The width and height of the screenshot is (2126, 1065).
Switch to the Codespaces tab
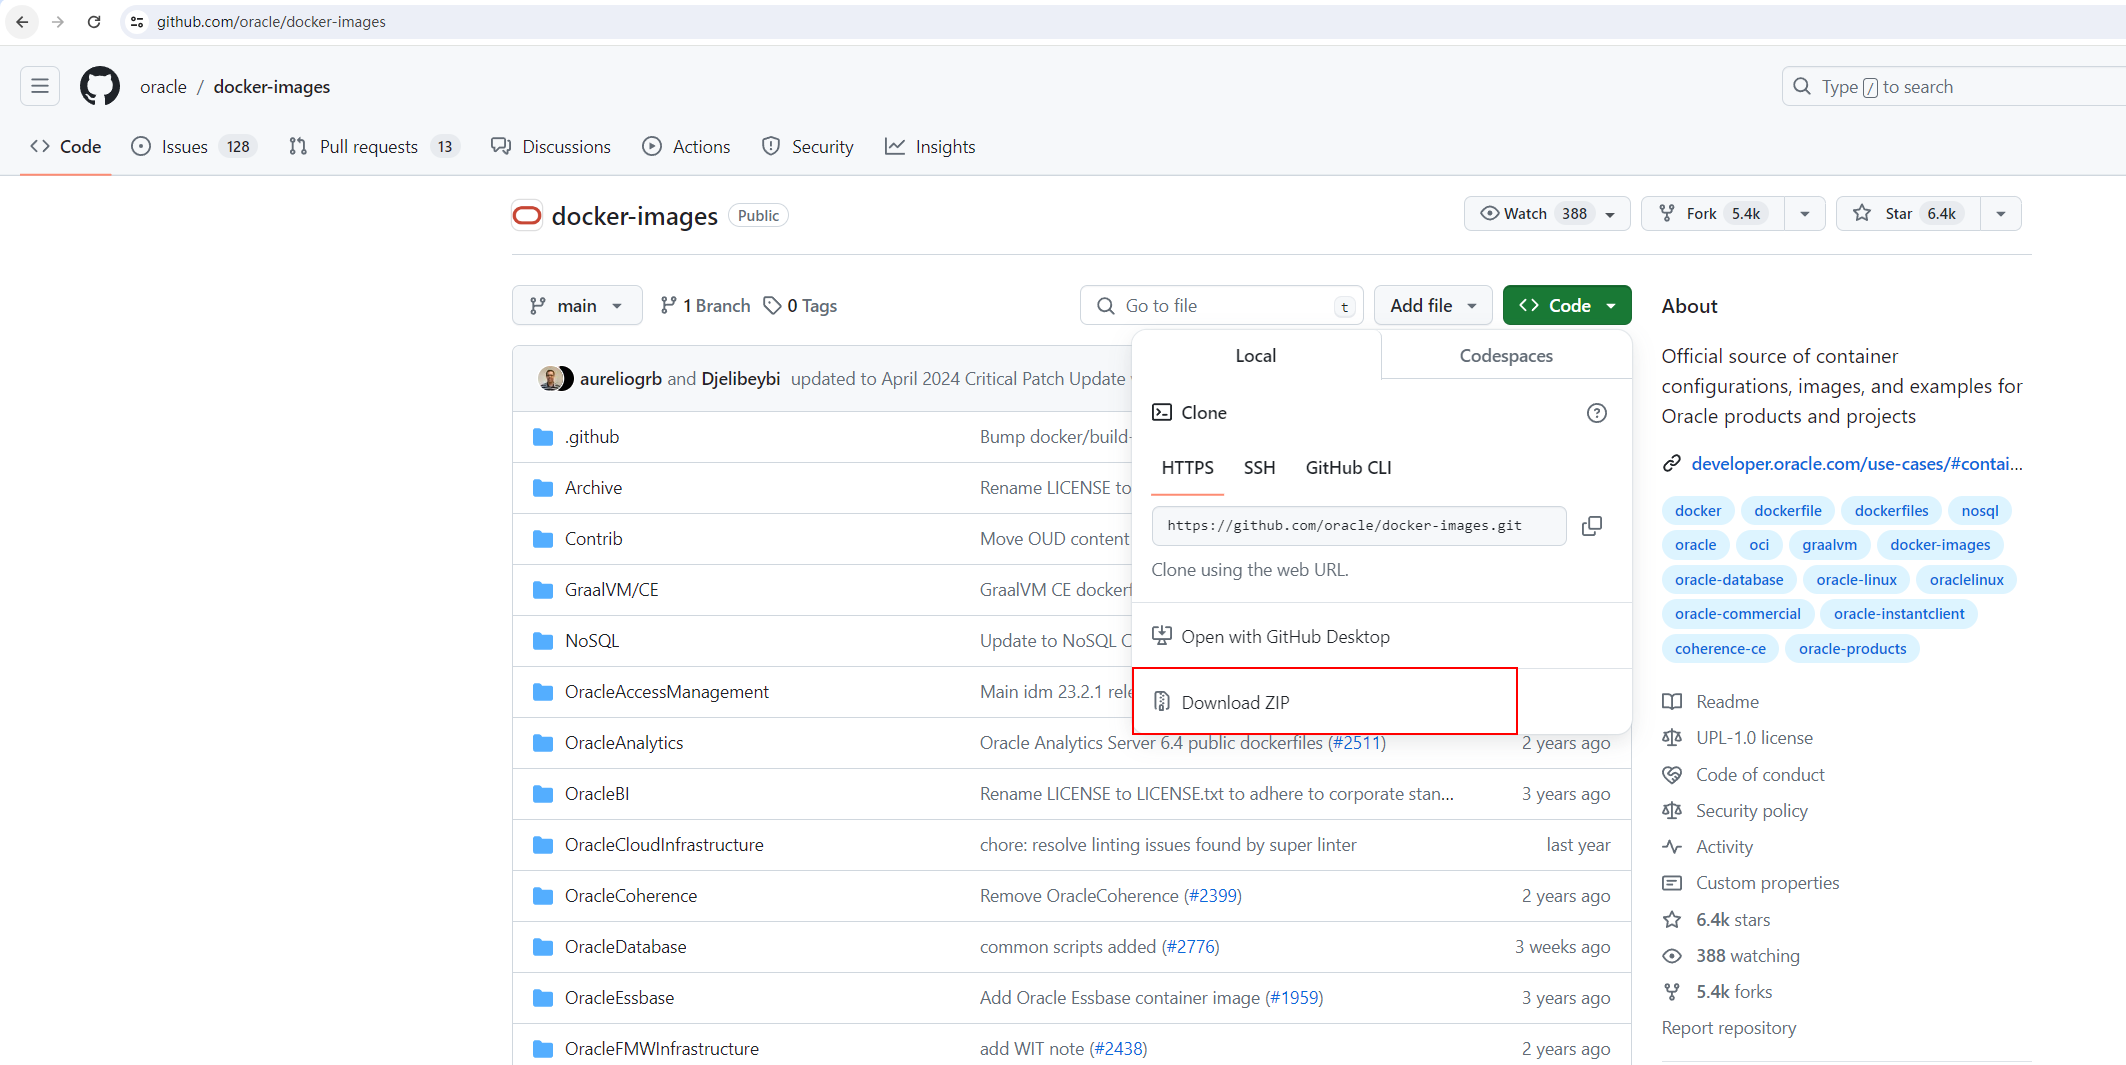click(x=1506, y=356)
